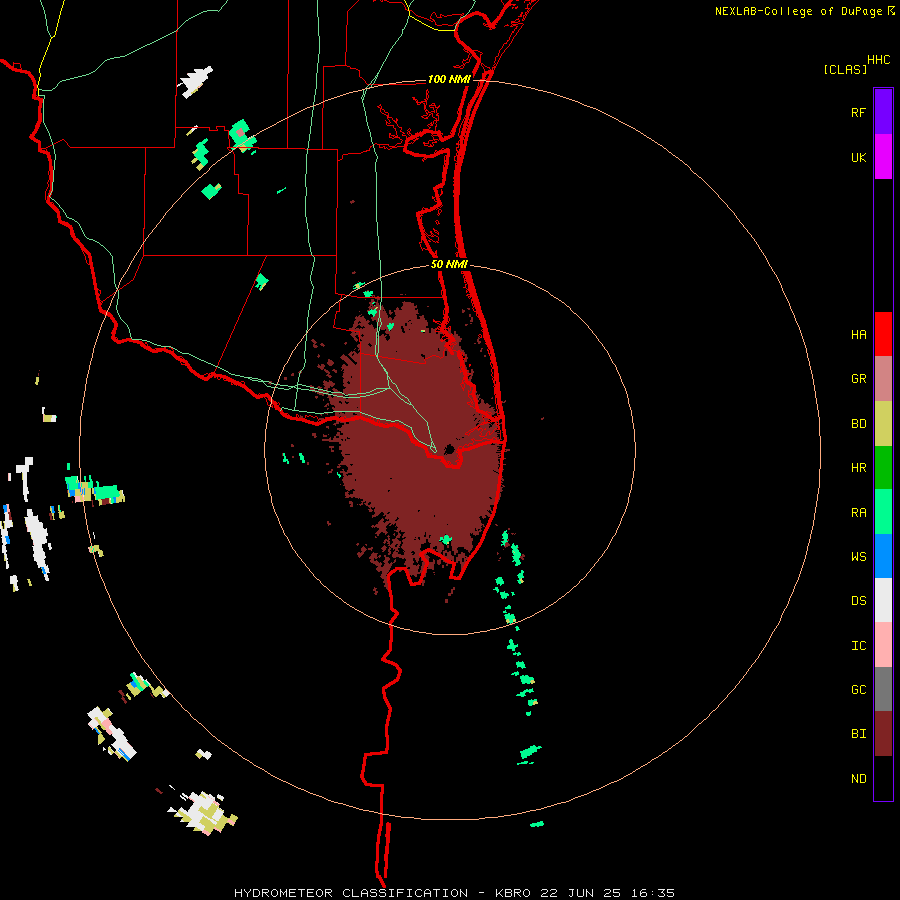The image size is (900, 900).
Task: Click the IC legend label
Action: [858, 646]
